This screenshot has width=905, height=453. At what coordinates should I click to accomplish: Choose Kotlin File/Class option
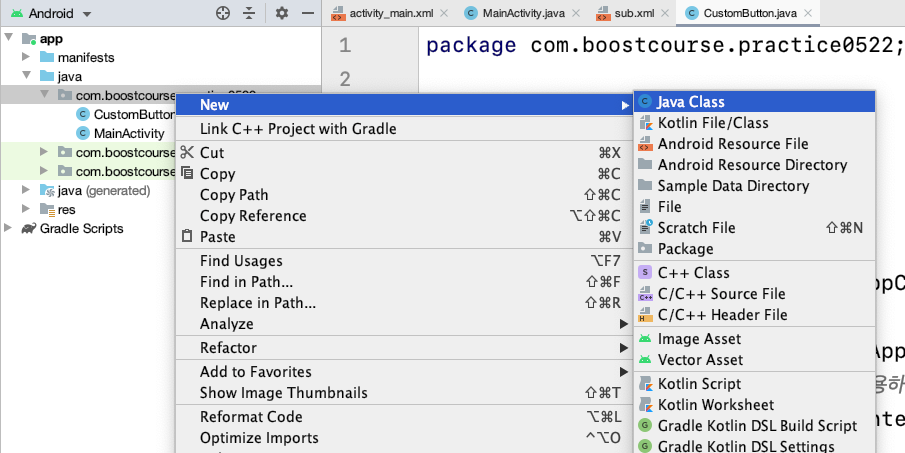(754, 123)
